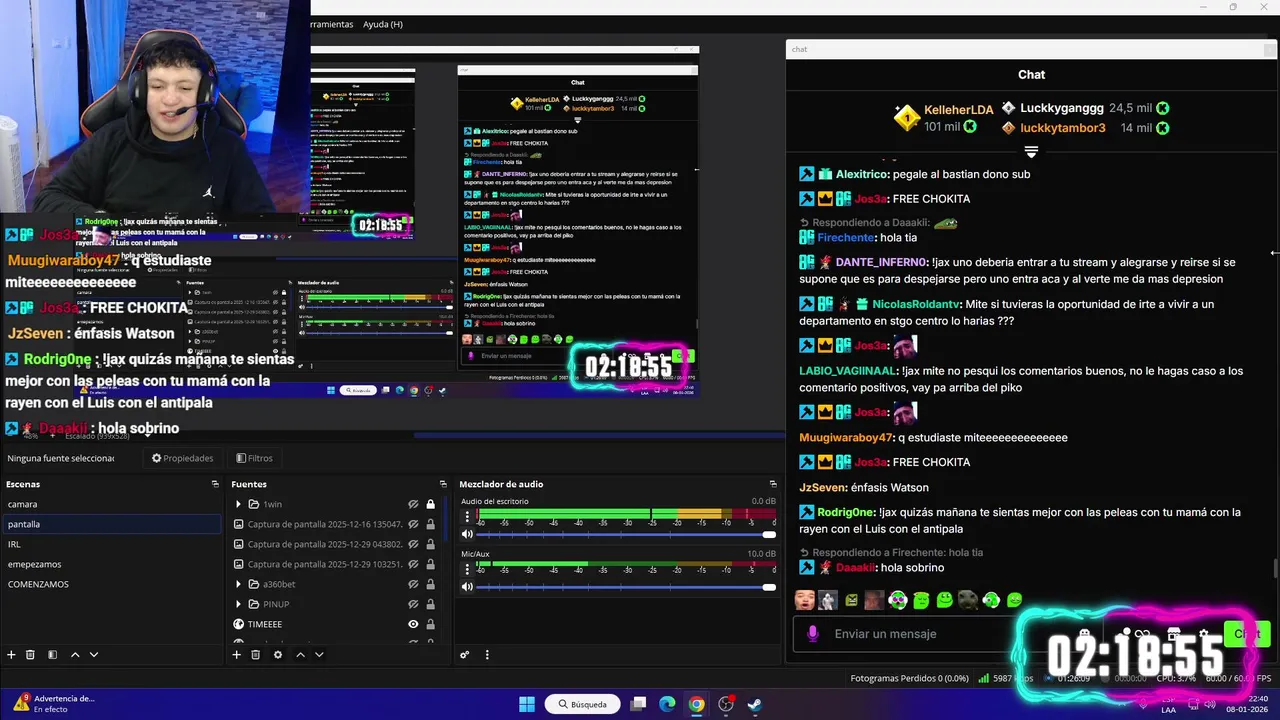Image resolution: width=1280 pixels, height=720 pixels.
Task: Move source up arrow in Fuentes
Action: click(x=300, y=655)
